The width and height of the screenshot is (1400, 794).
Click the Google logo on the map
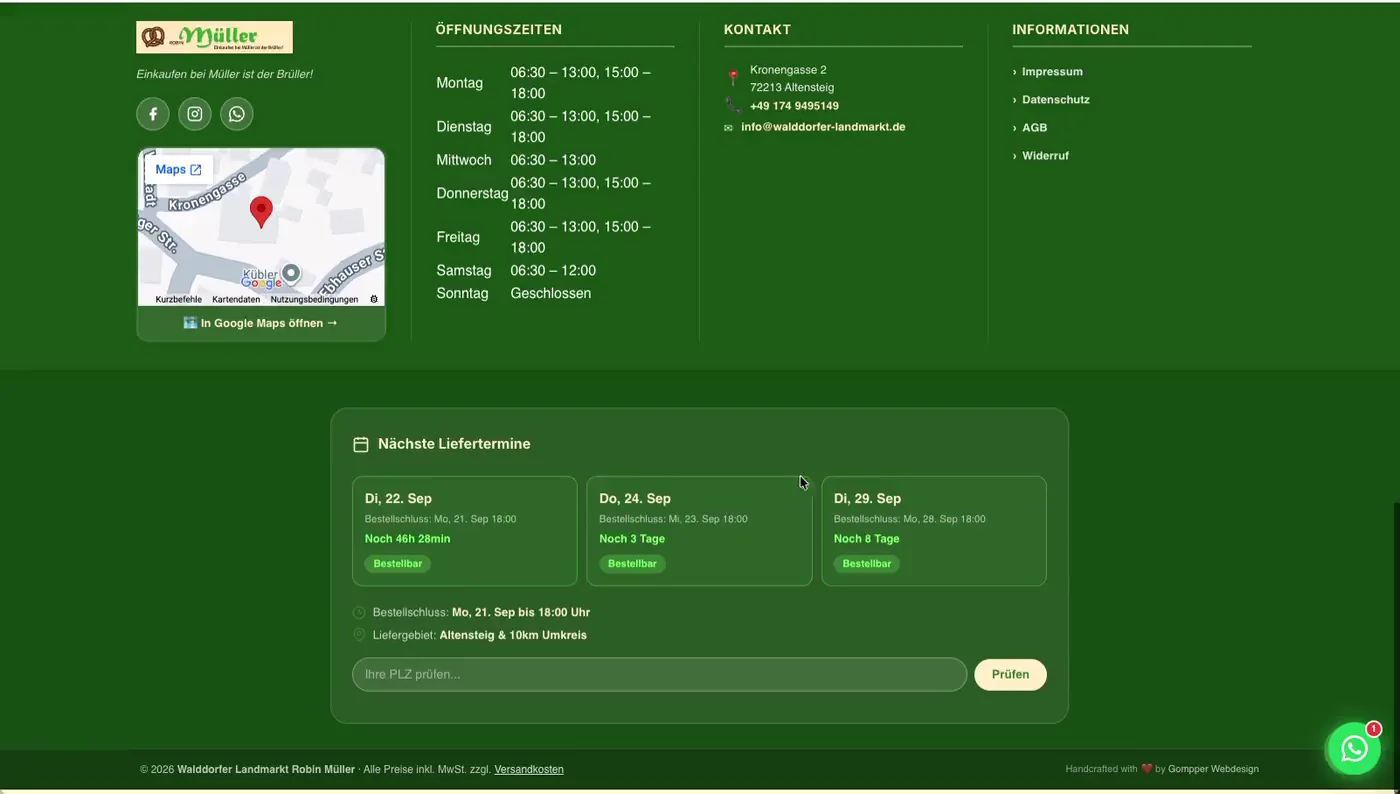(x=262, y=283)
